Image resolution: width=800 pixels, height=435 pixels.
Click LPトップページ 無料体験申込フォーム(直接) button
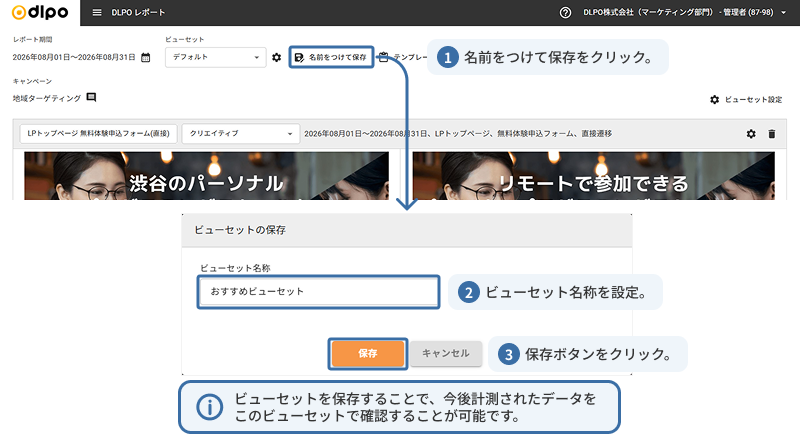click(x=98, y=134)
